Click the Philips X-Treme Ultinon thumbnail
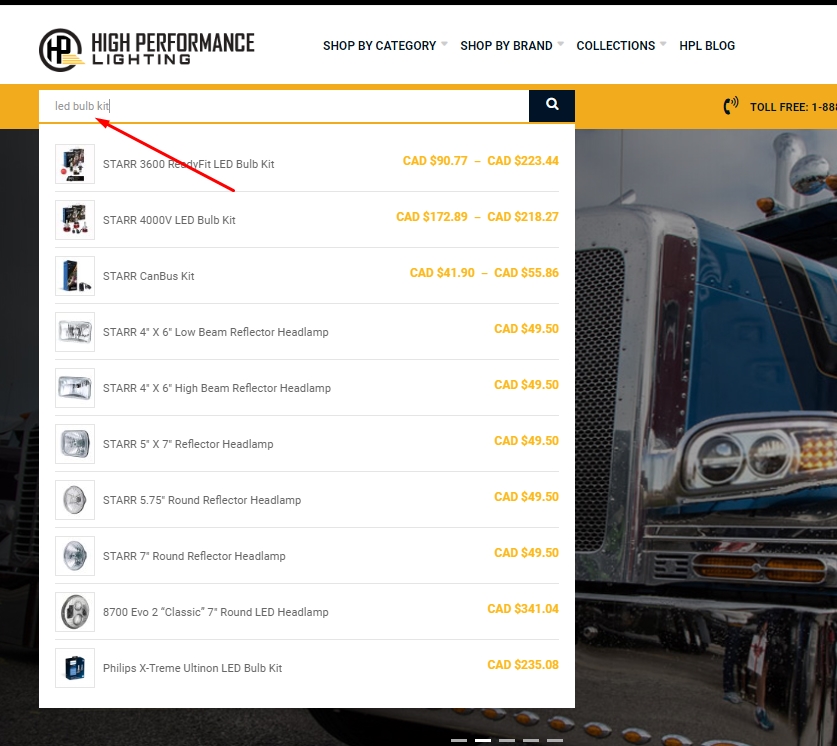The height and width of the screenshot is (746, 837). [x=75, y=668]
